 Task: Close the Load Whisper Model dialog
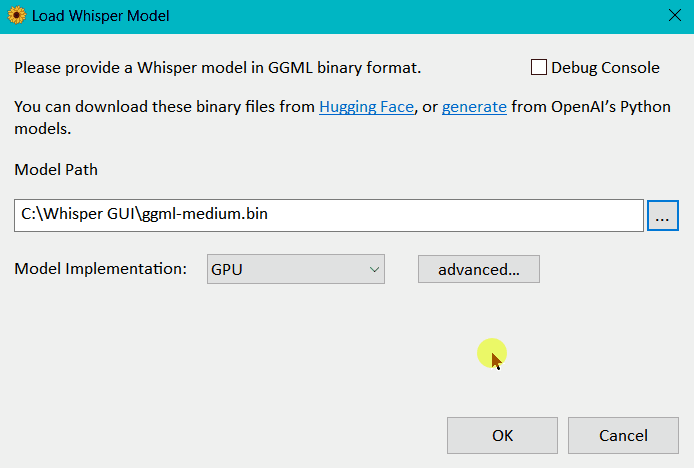coord(672,16)
